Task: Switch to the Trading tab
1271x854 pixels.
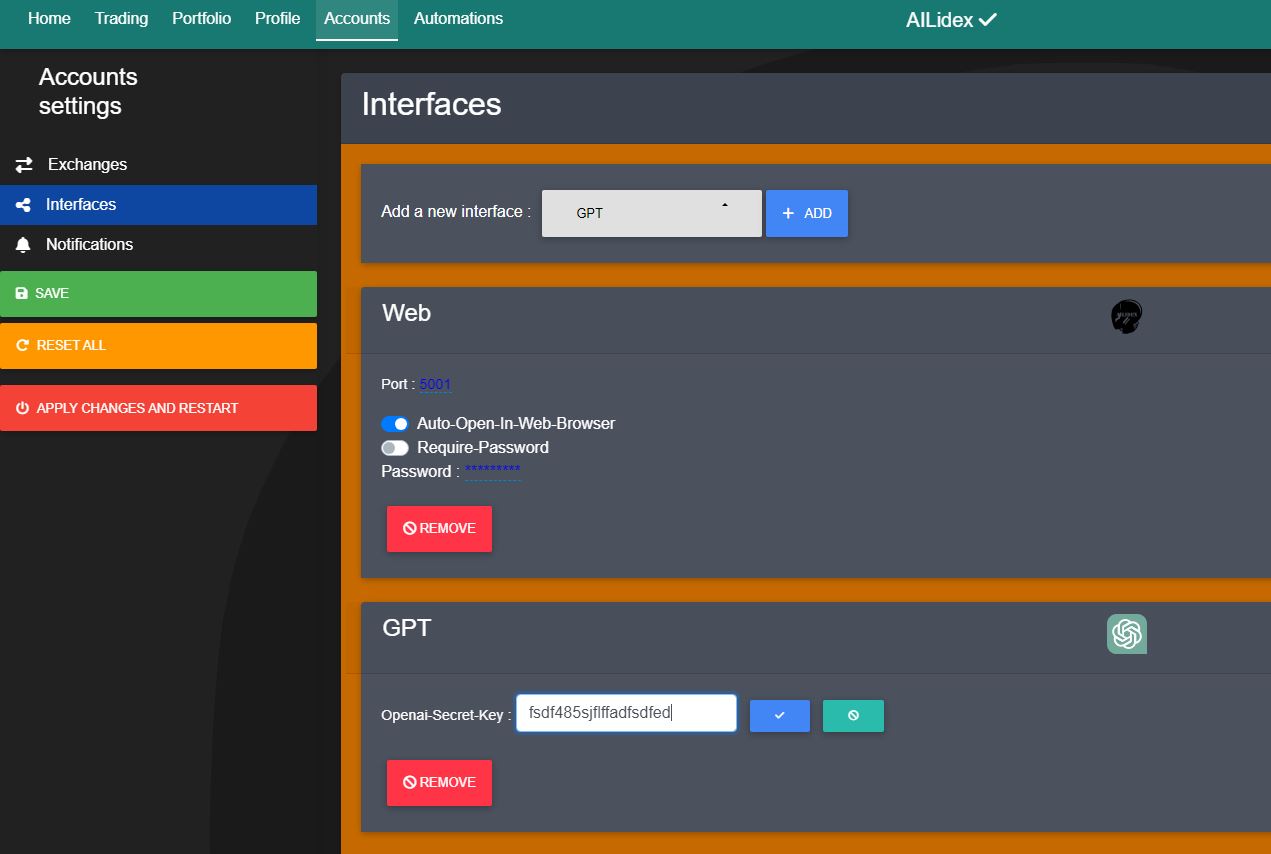Action: [121, 18]
